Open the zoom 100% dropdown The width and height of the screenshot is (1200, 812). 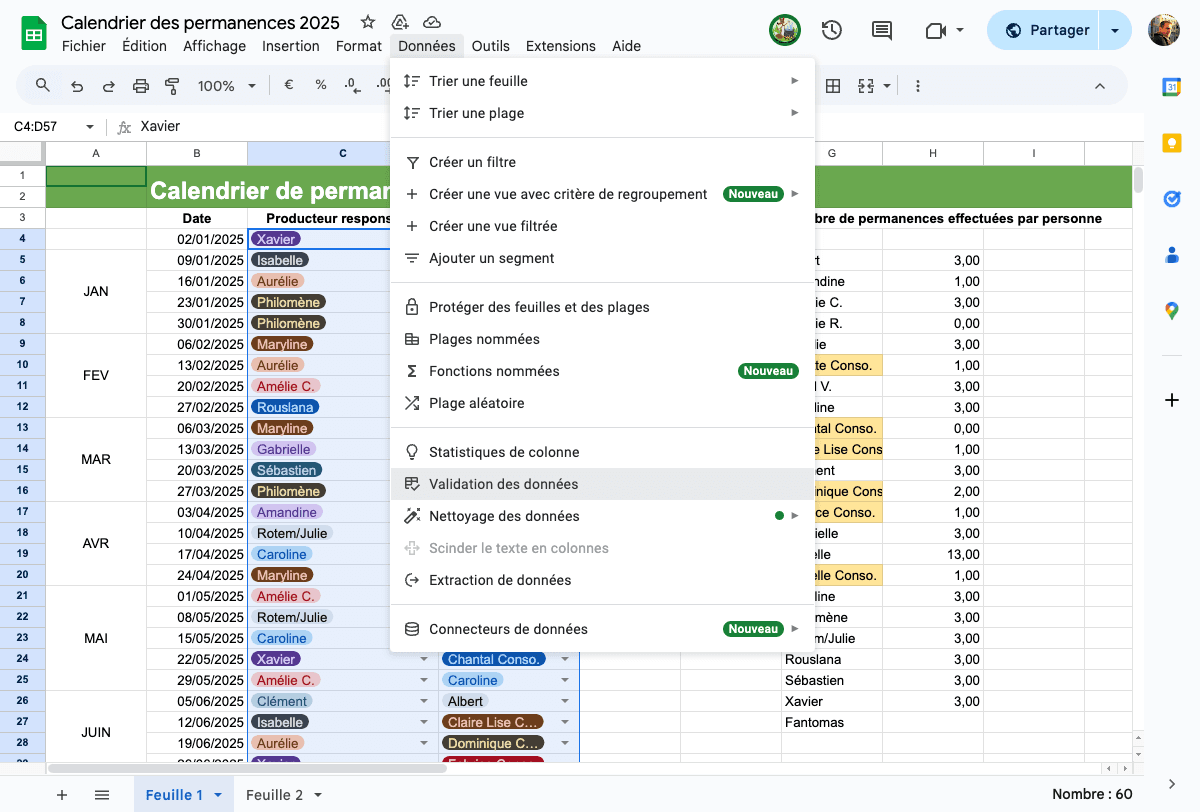227,86
